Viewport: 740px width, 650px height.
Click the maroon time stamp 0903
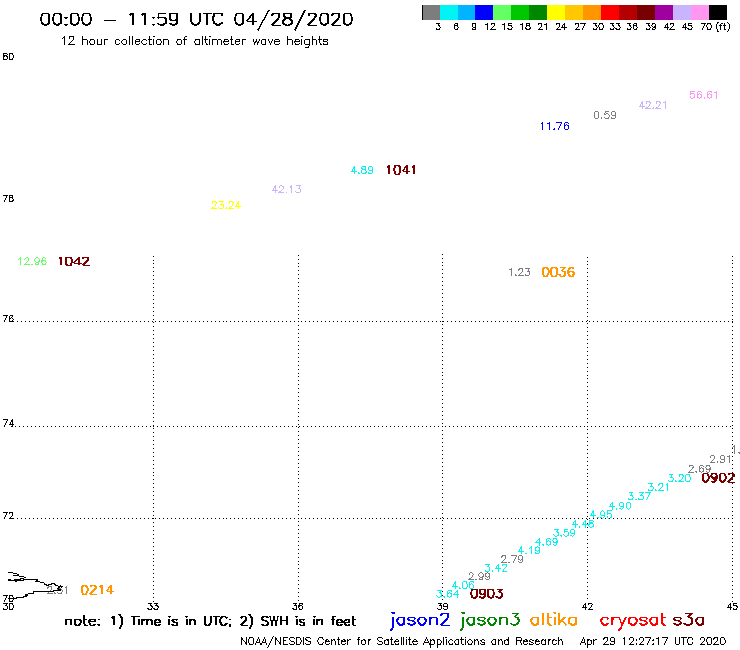coord(487,594)
